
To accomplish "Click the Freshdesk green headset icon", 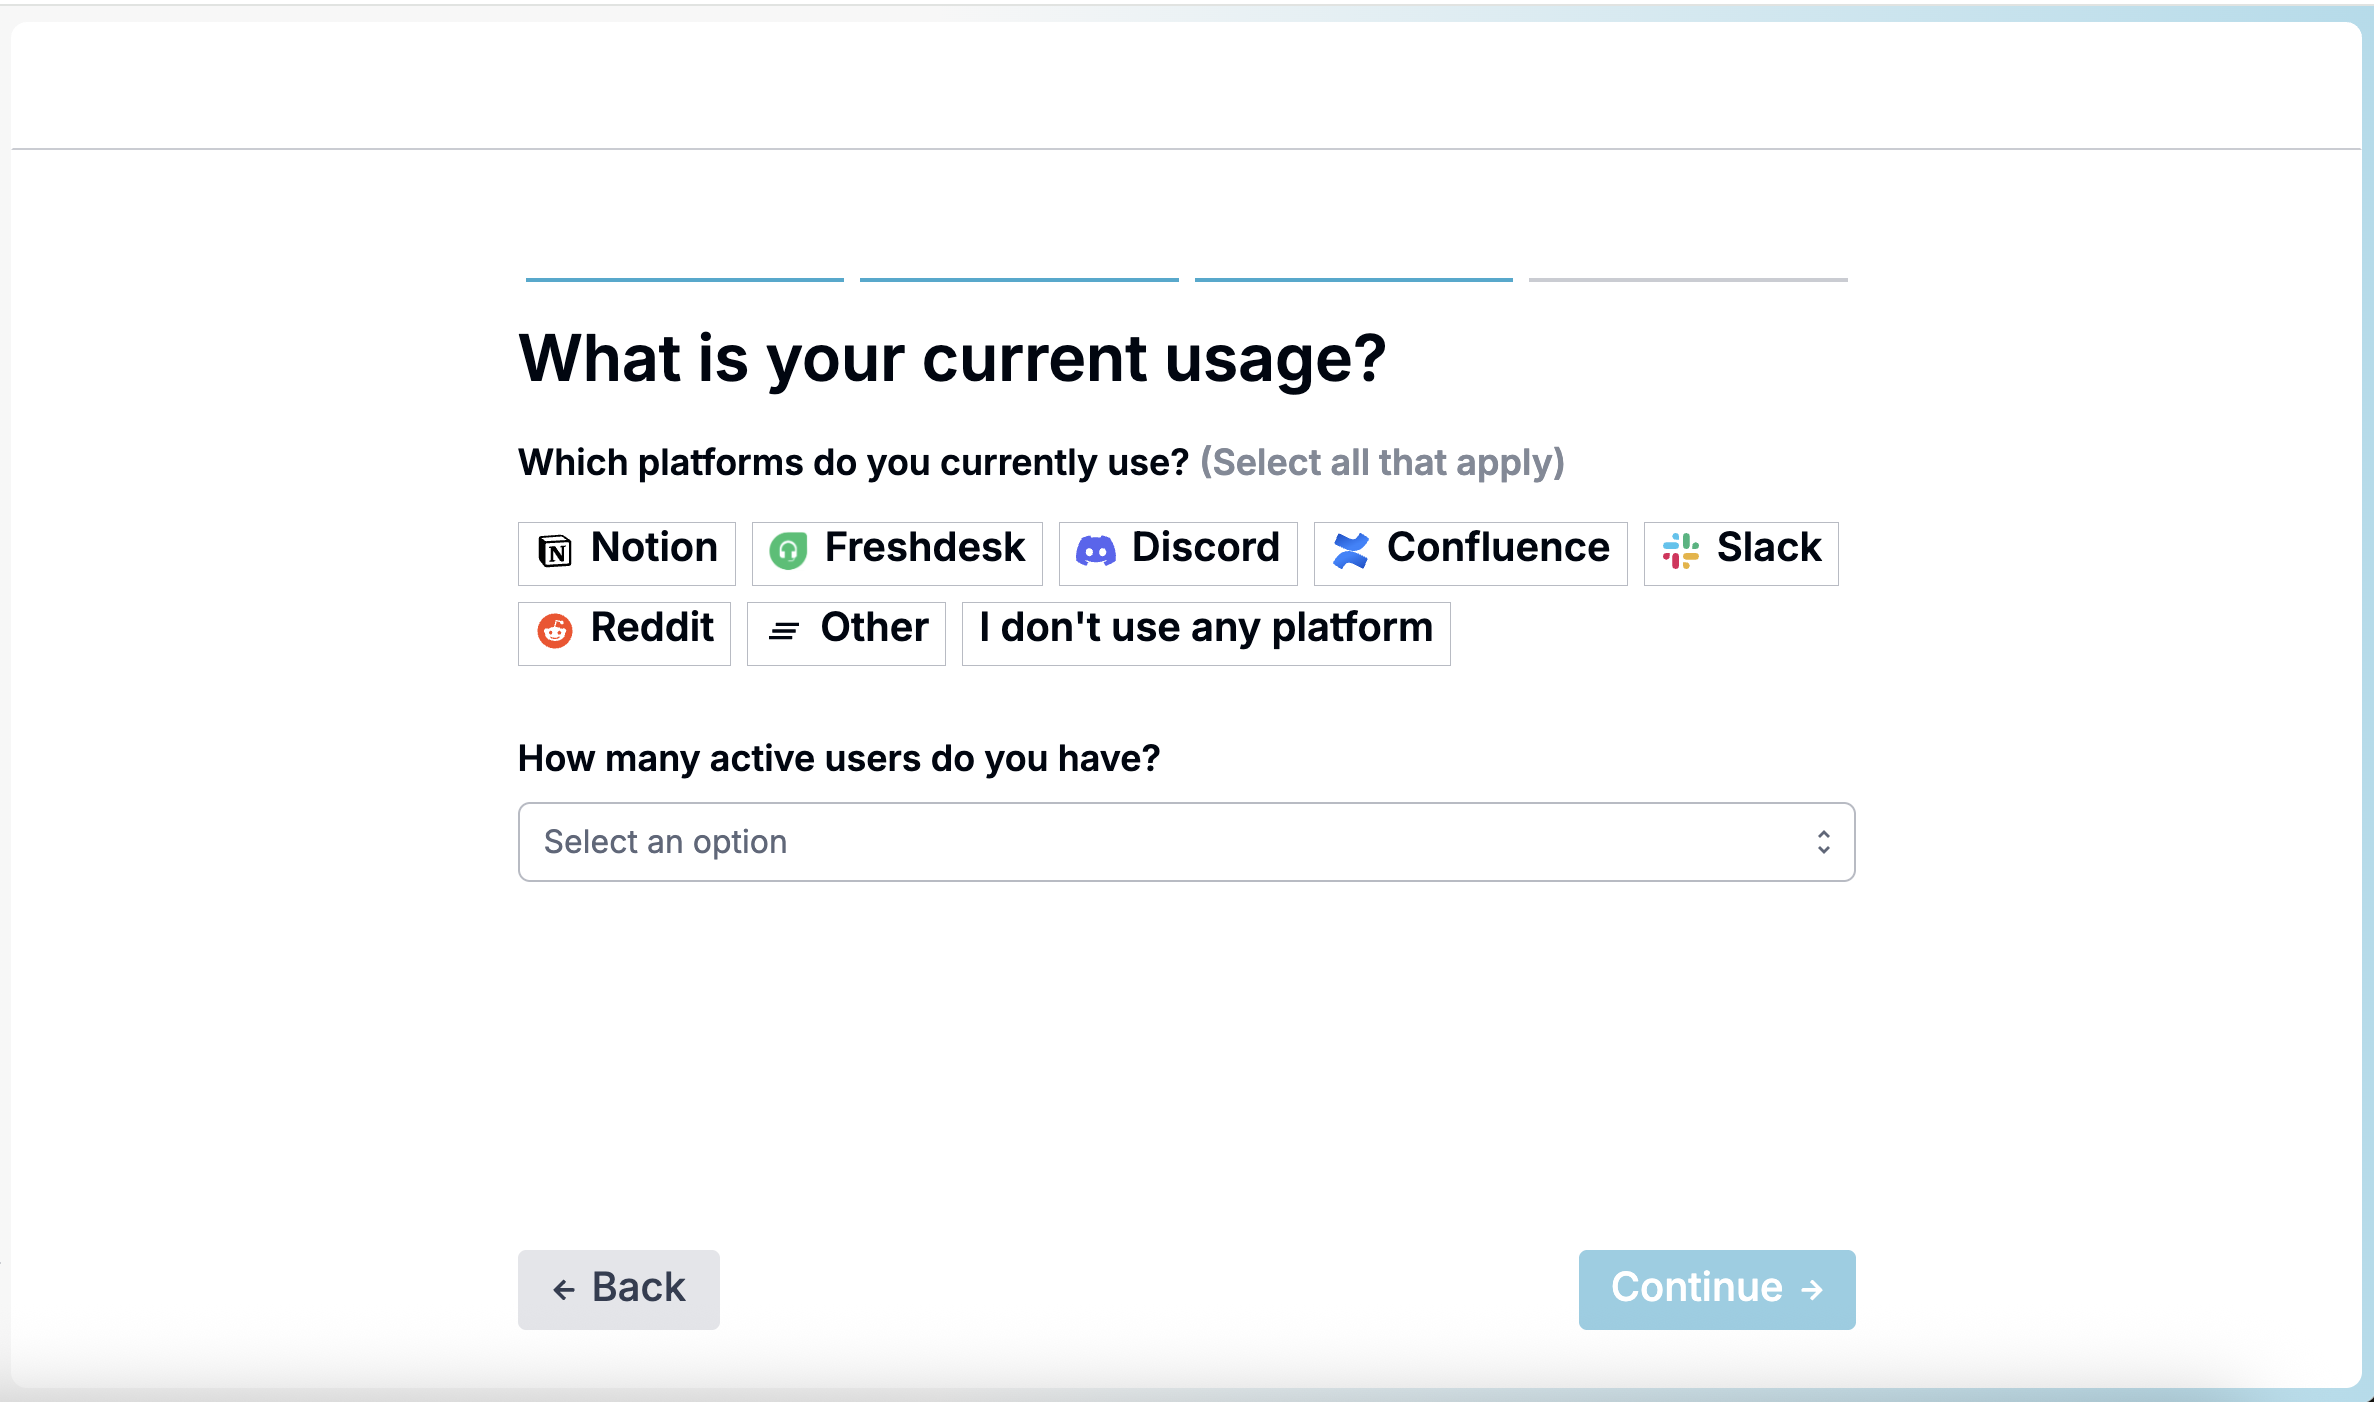I will [x=788, y=551].
